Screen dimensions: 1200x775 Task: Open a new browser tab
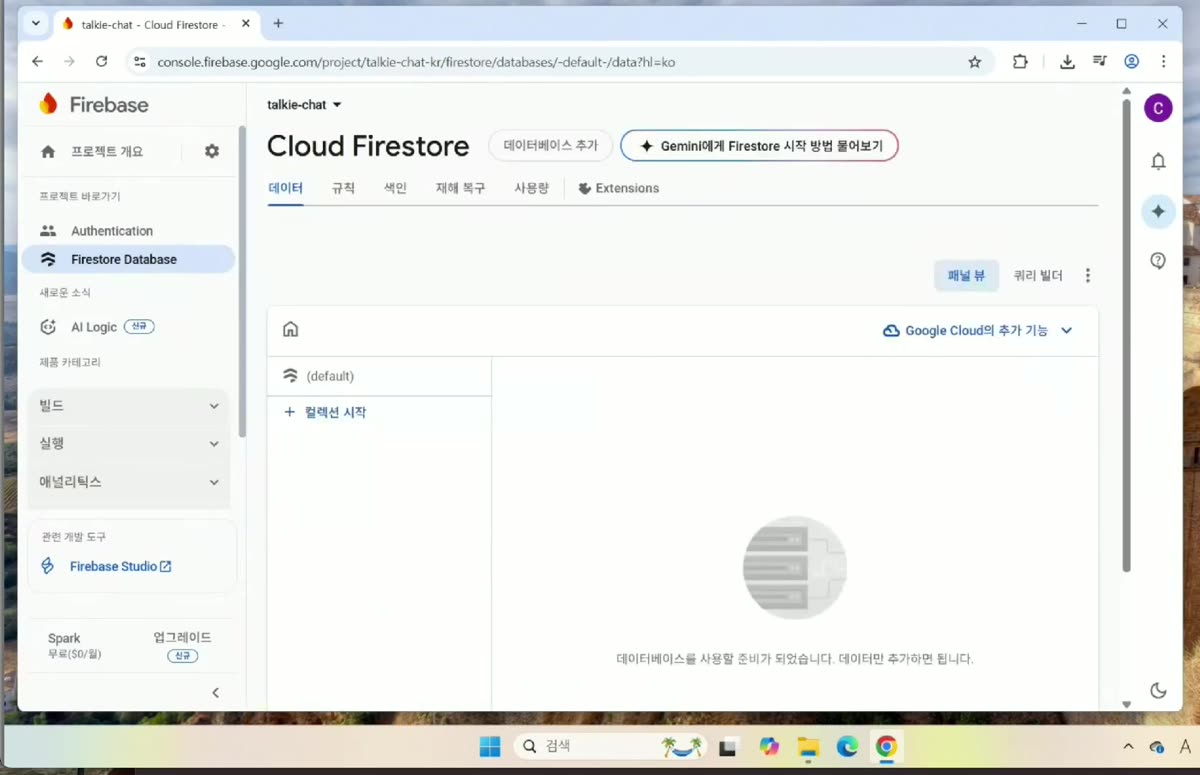coord(278,24)
